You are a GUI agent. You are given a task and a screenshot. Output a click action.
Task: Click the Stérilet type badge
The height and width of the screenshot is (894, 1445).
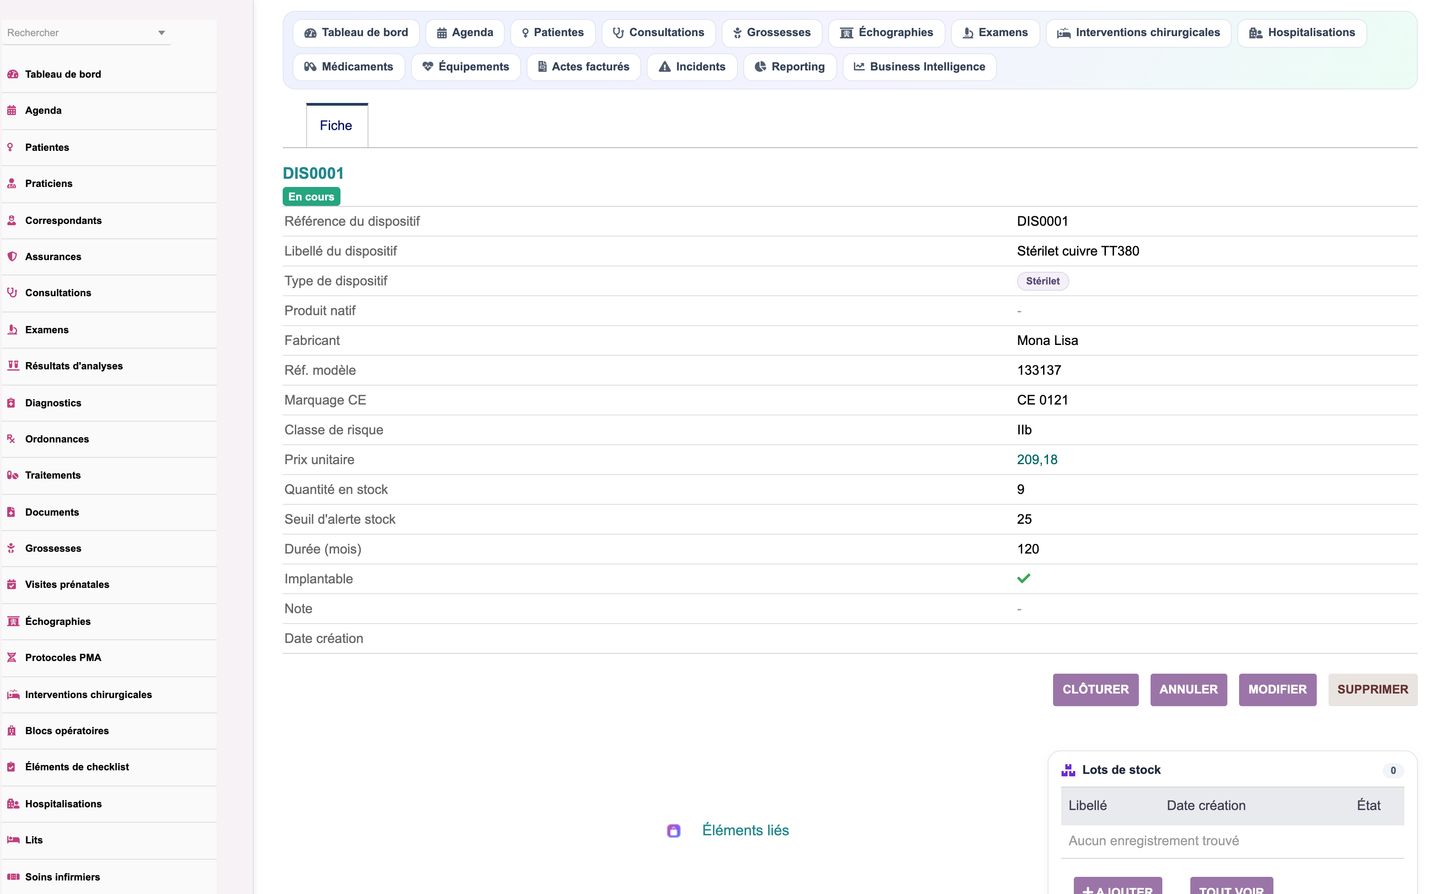coord(1043,281)
